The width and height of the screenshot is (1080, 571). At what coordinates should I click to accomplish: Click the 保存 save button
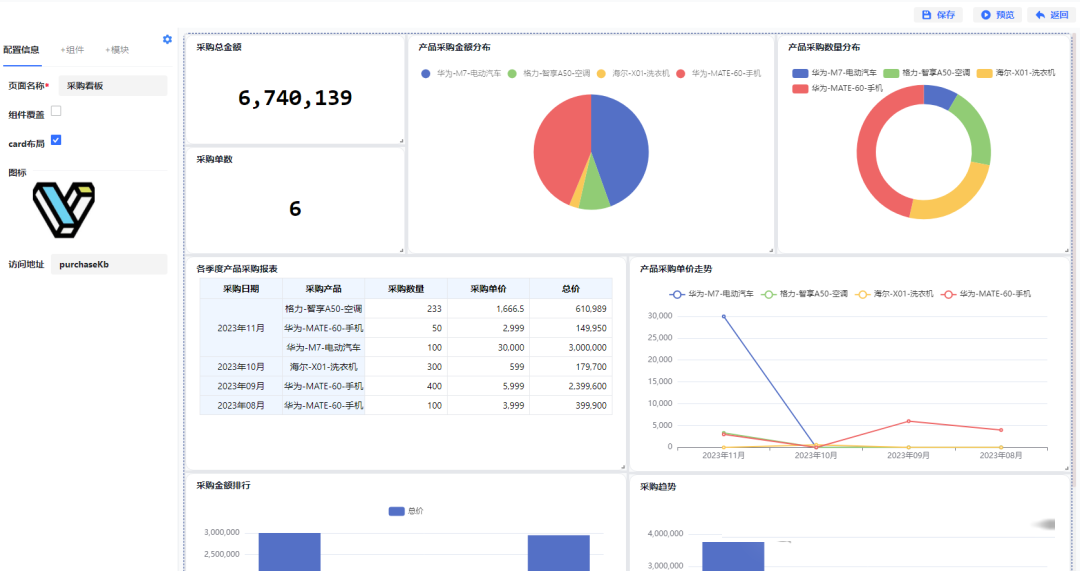point(939,15)
